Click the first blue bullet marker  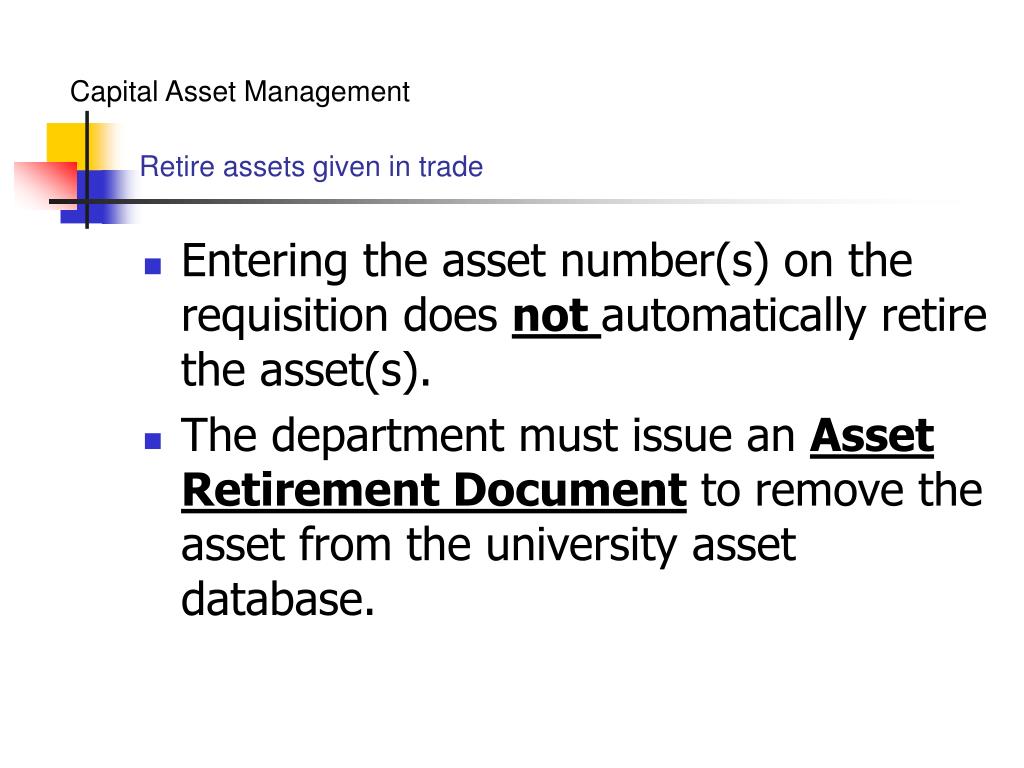pos(153,266)
